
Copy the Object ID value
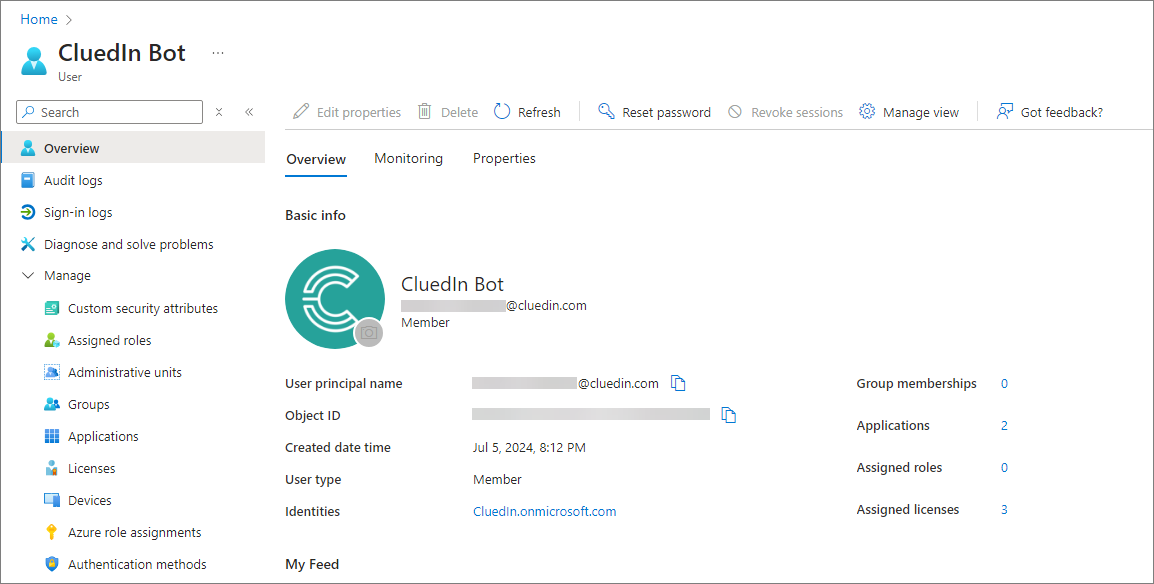728,414
